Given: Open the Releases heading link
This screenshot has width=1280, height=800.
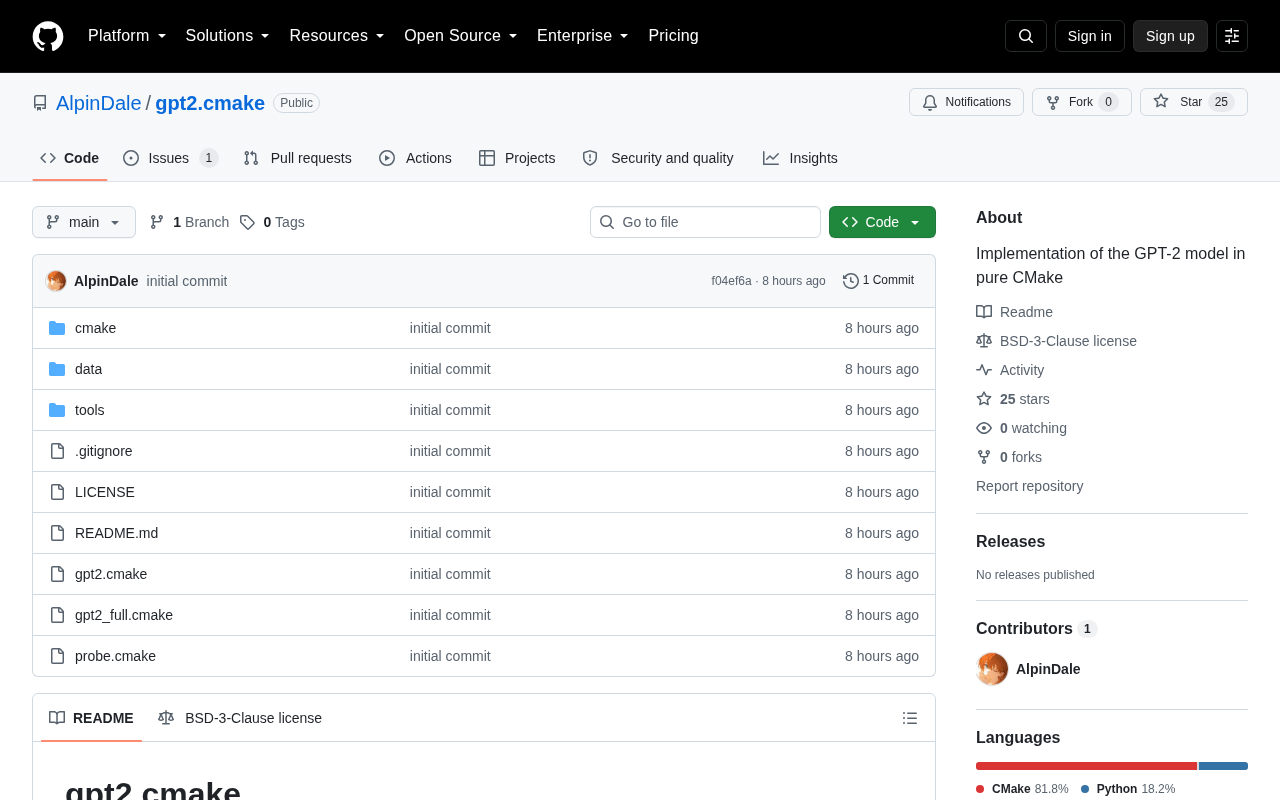Looking at the screenshot, I should [x=1010, y=542].
